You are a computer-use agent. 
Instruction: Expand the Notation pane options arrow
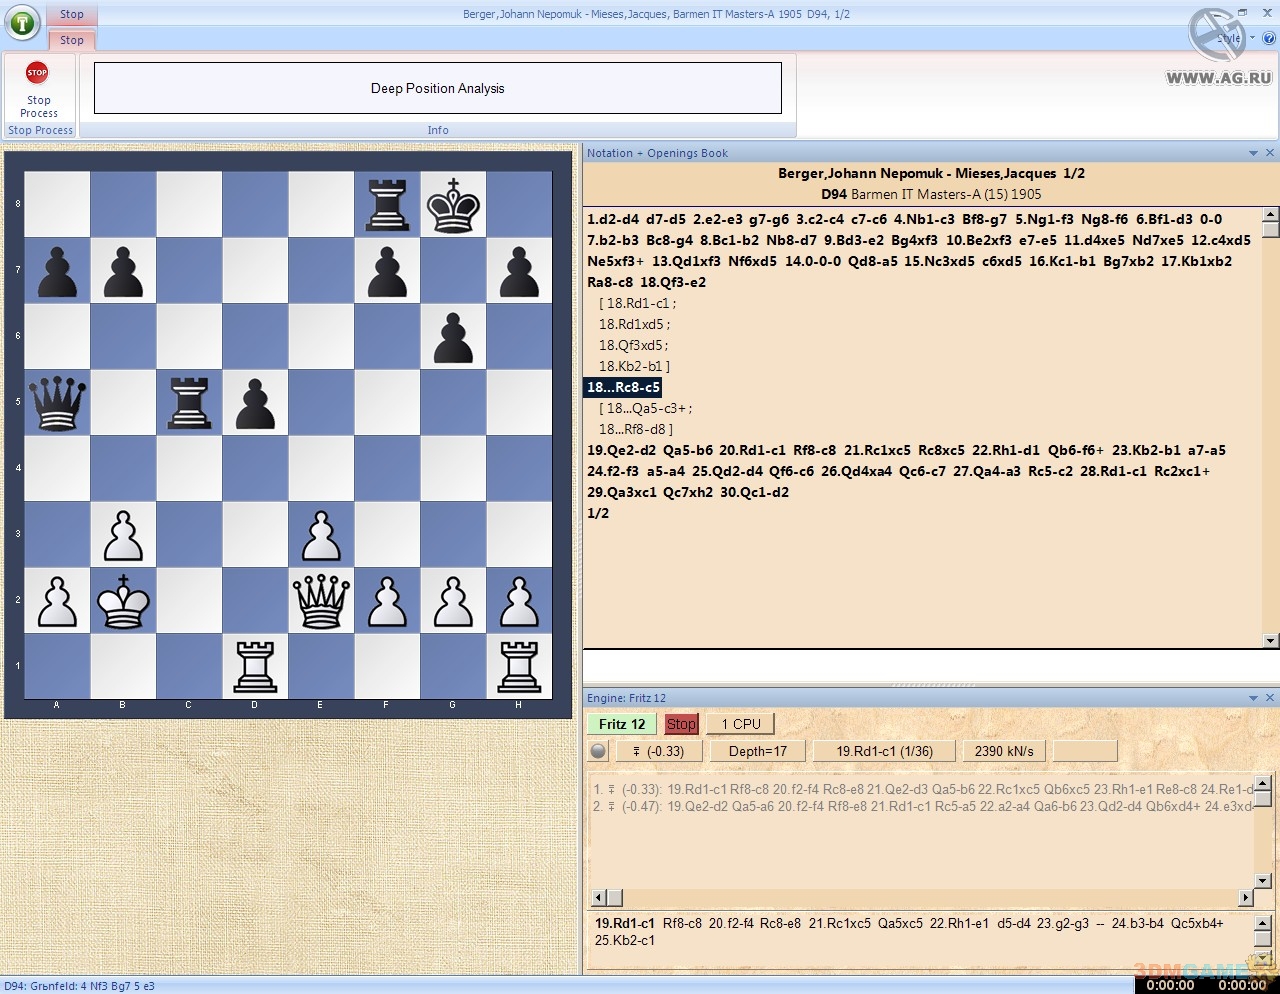coord(1253,153)
